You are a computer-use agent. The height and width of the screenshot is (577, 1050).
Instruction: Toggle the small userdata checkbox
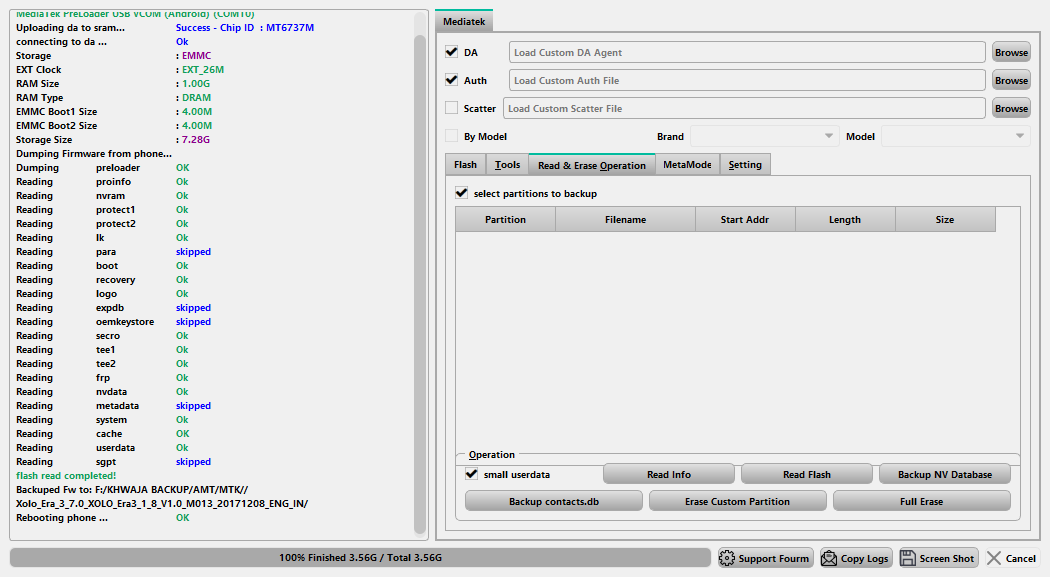(471, 474)
